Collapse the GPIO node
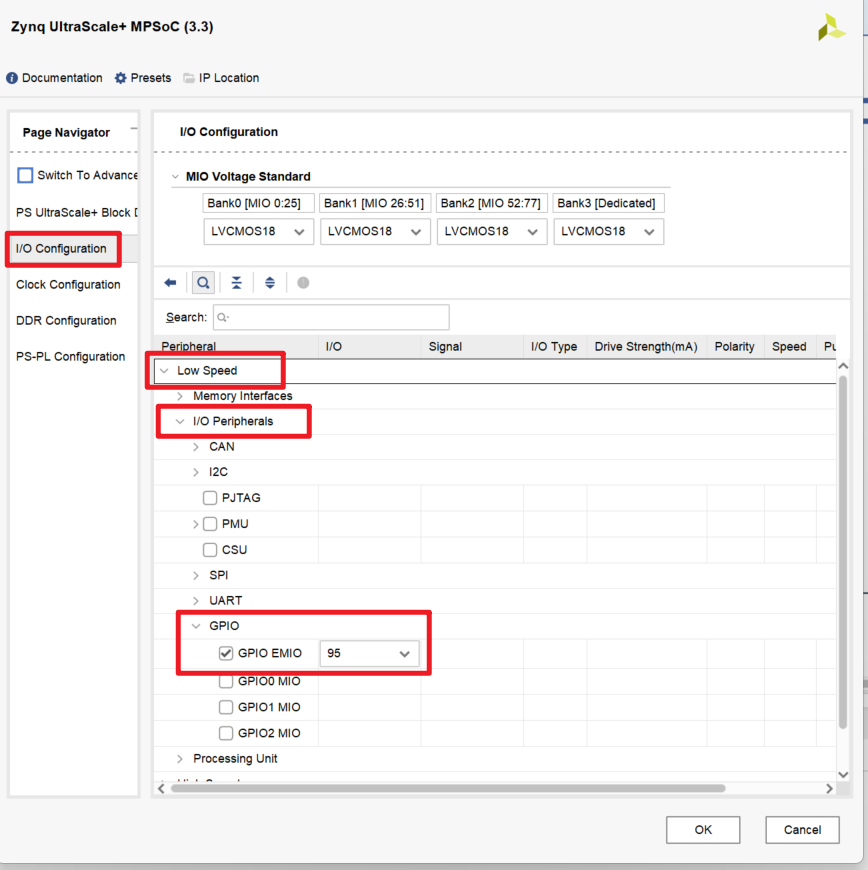Image resolution: width=868 pixels, height=870 pixels. point(196,626)
